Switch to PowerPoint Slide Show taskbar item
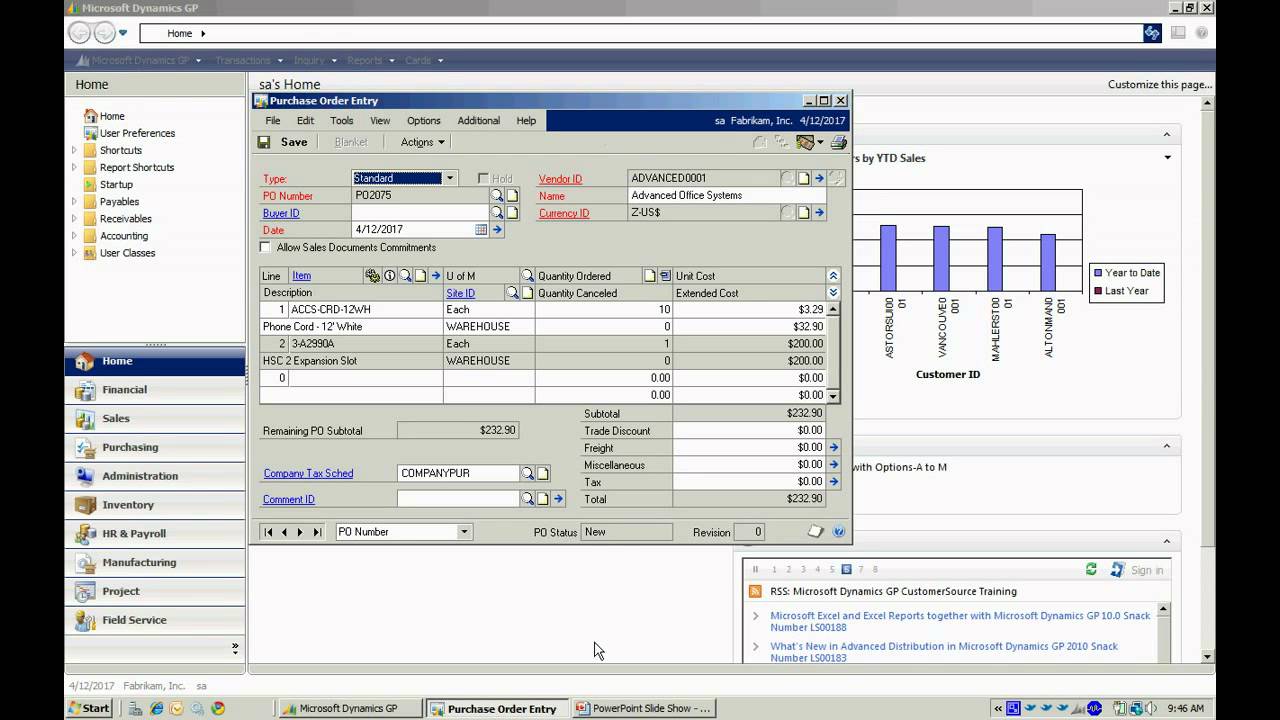This screenshot has width=1280, height=720. pyautogui.click(x=644, y=708)
